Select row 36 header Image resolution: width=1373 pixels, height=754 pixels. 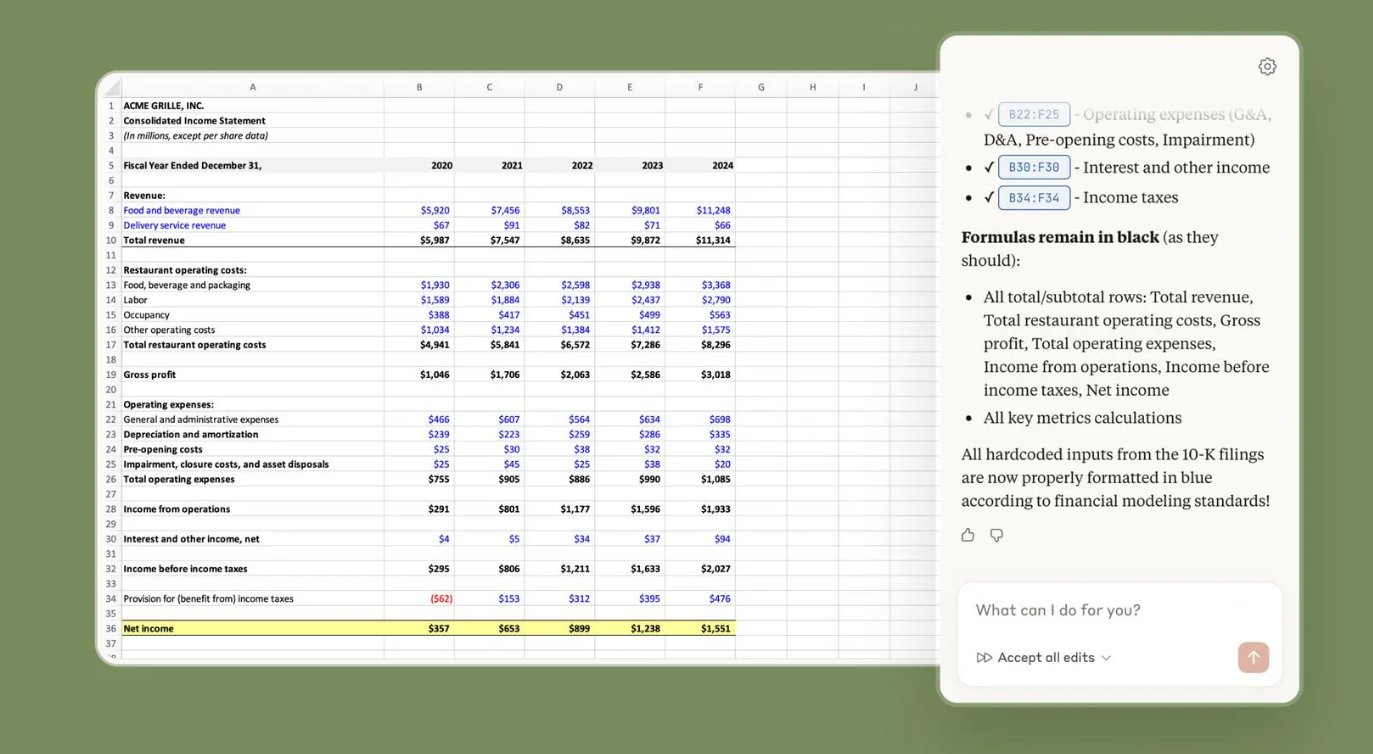tap(111, 629)
